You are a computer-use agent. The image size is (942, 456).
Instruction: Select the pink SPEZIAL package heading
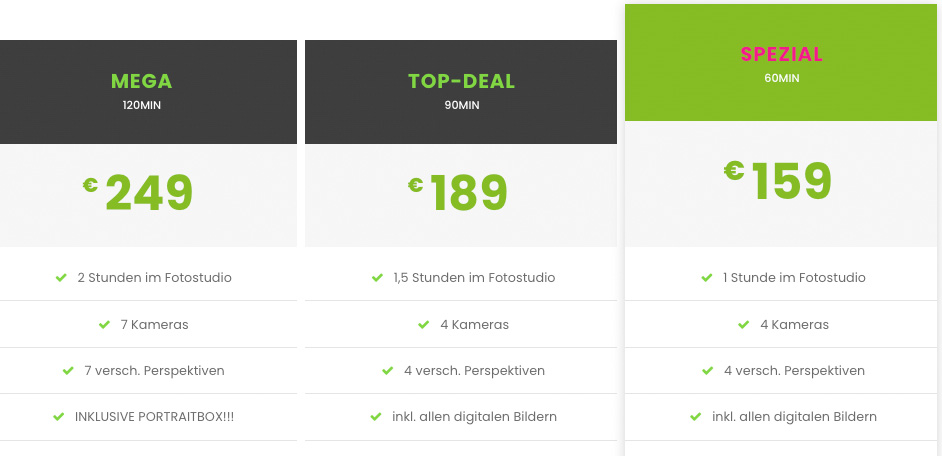pyautogui.click(x=782, y=54)
